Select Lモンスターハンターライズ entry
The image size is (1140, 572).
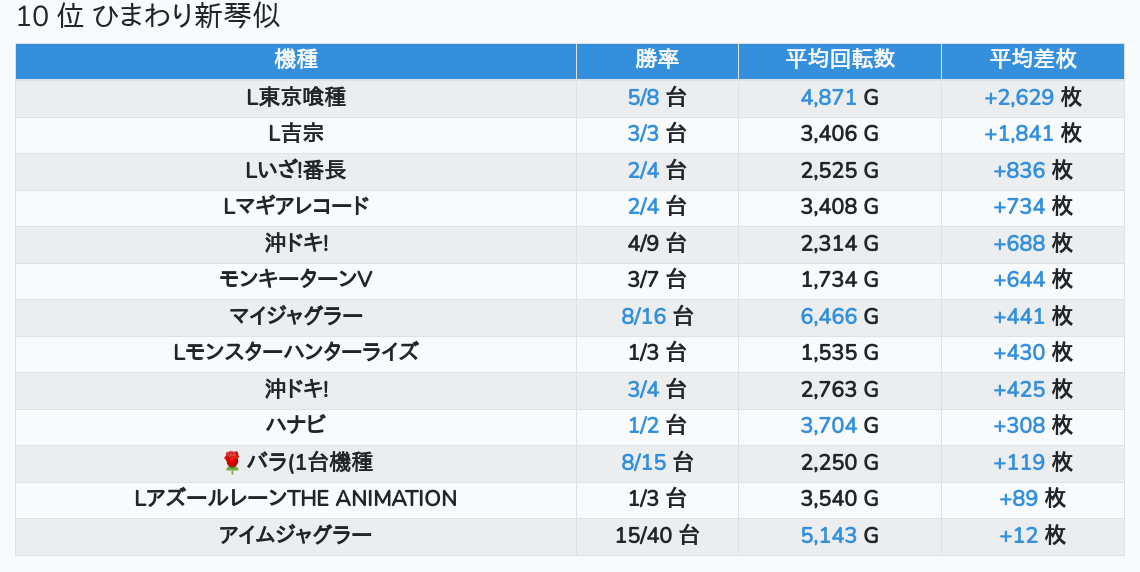(x=295, y=352)
